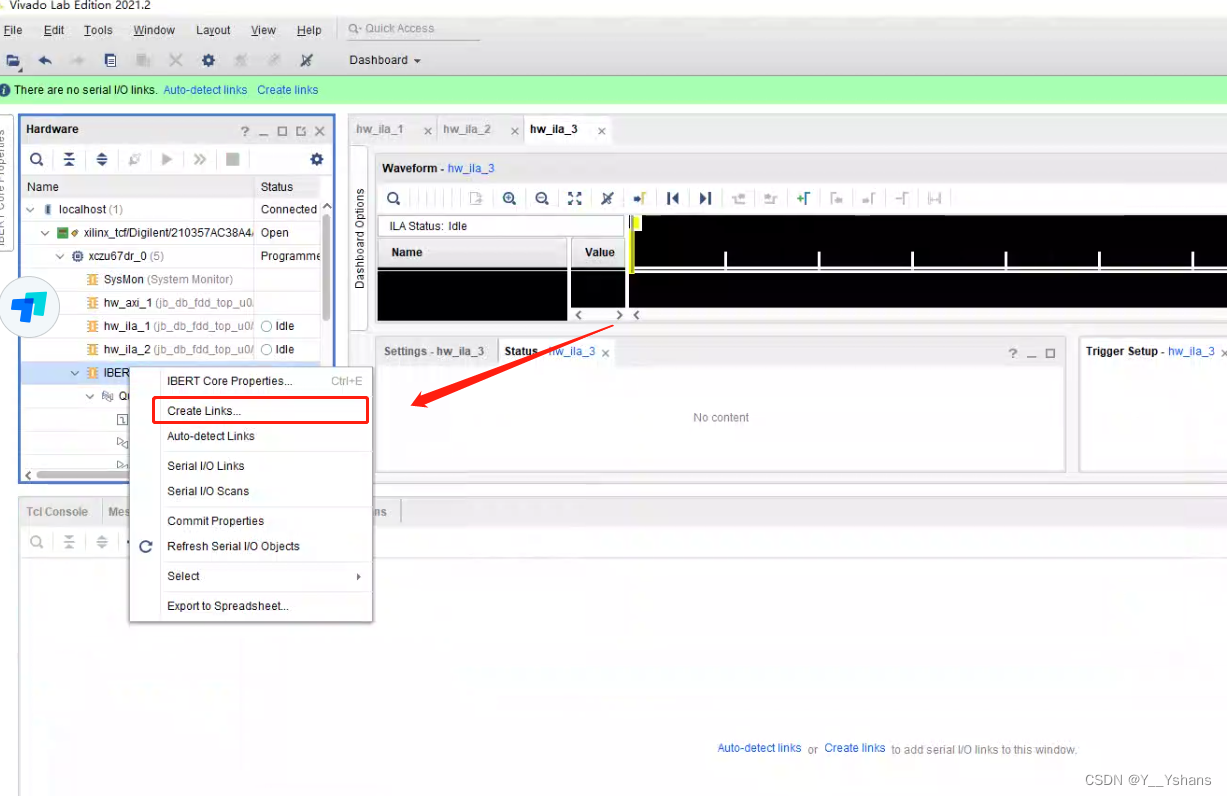This screenshot has height=796, width=1227.
Task: Open Hardware panel help question mark
Action: [245, 131]
